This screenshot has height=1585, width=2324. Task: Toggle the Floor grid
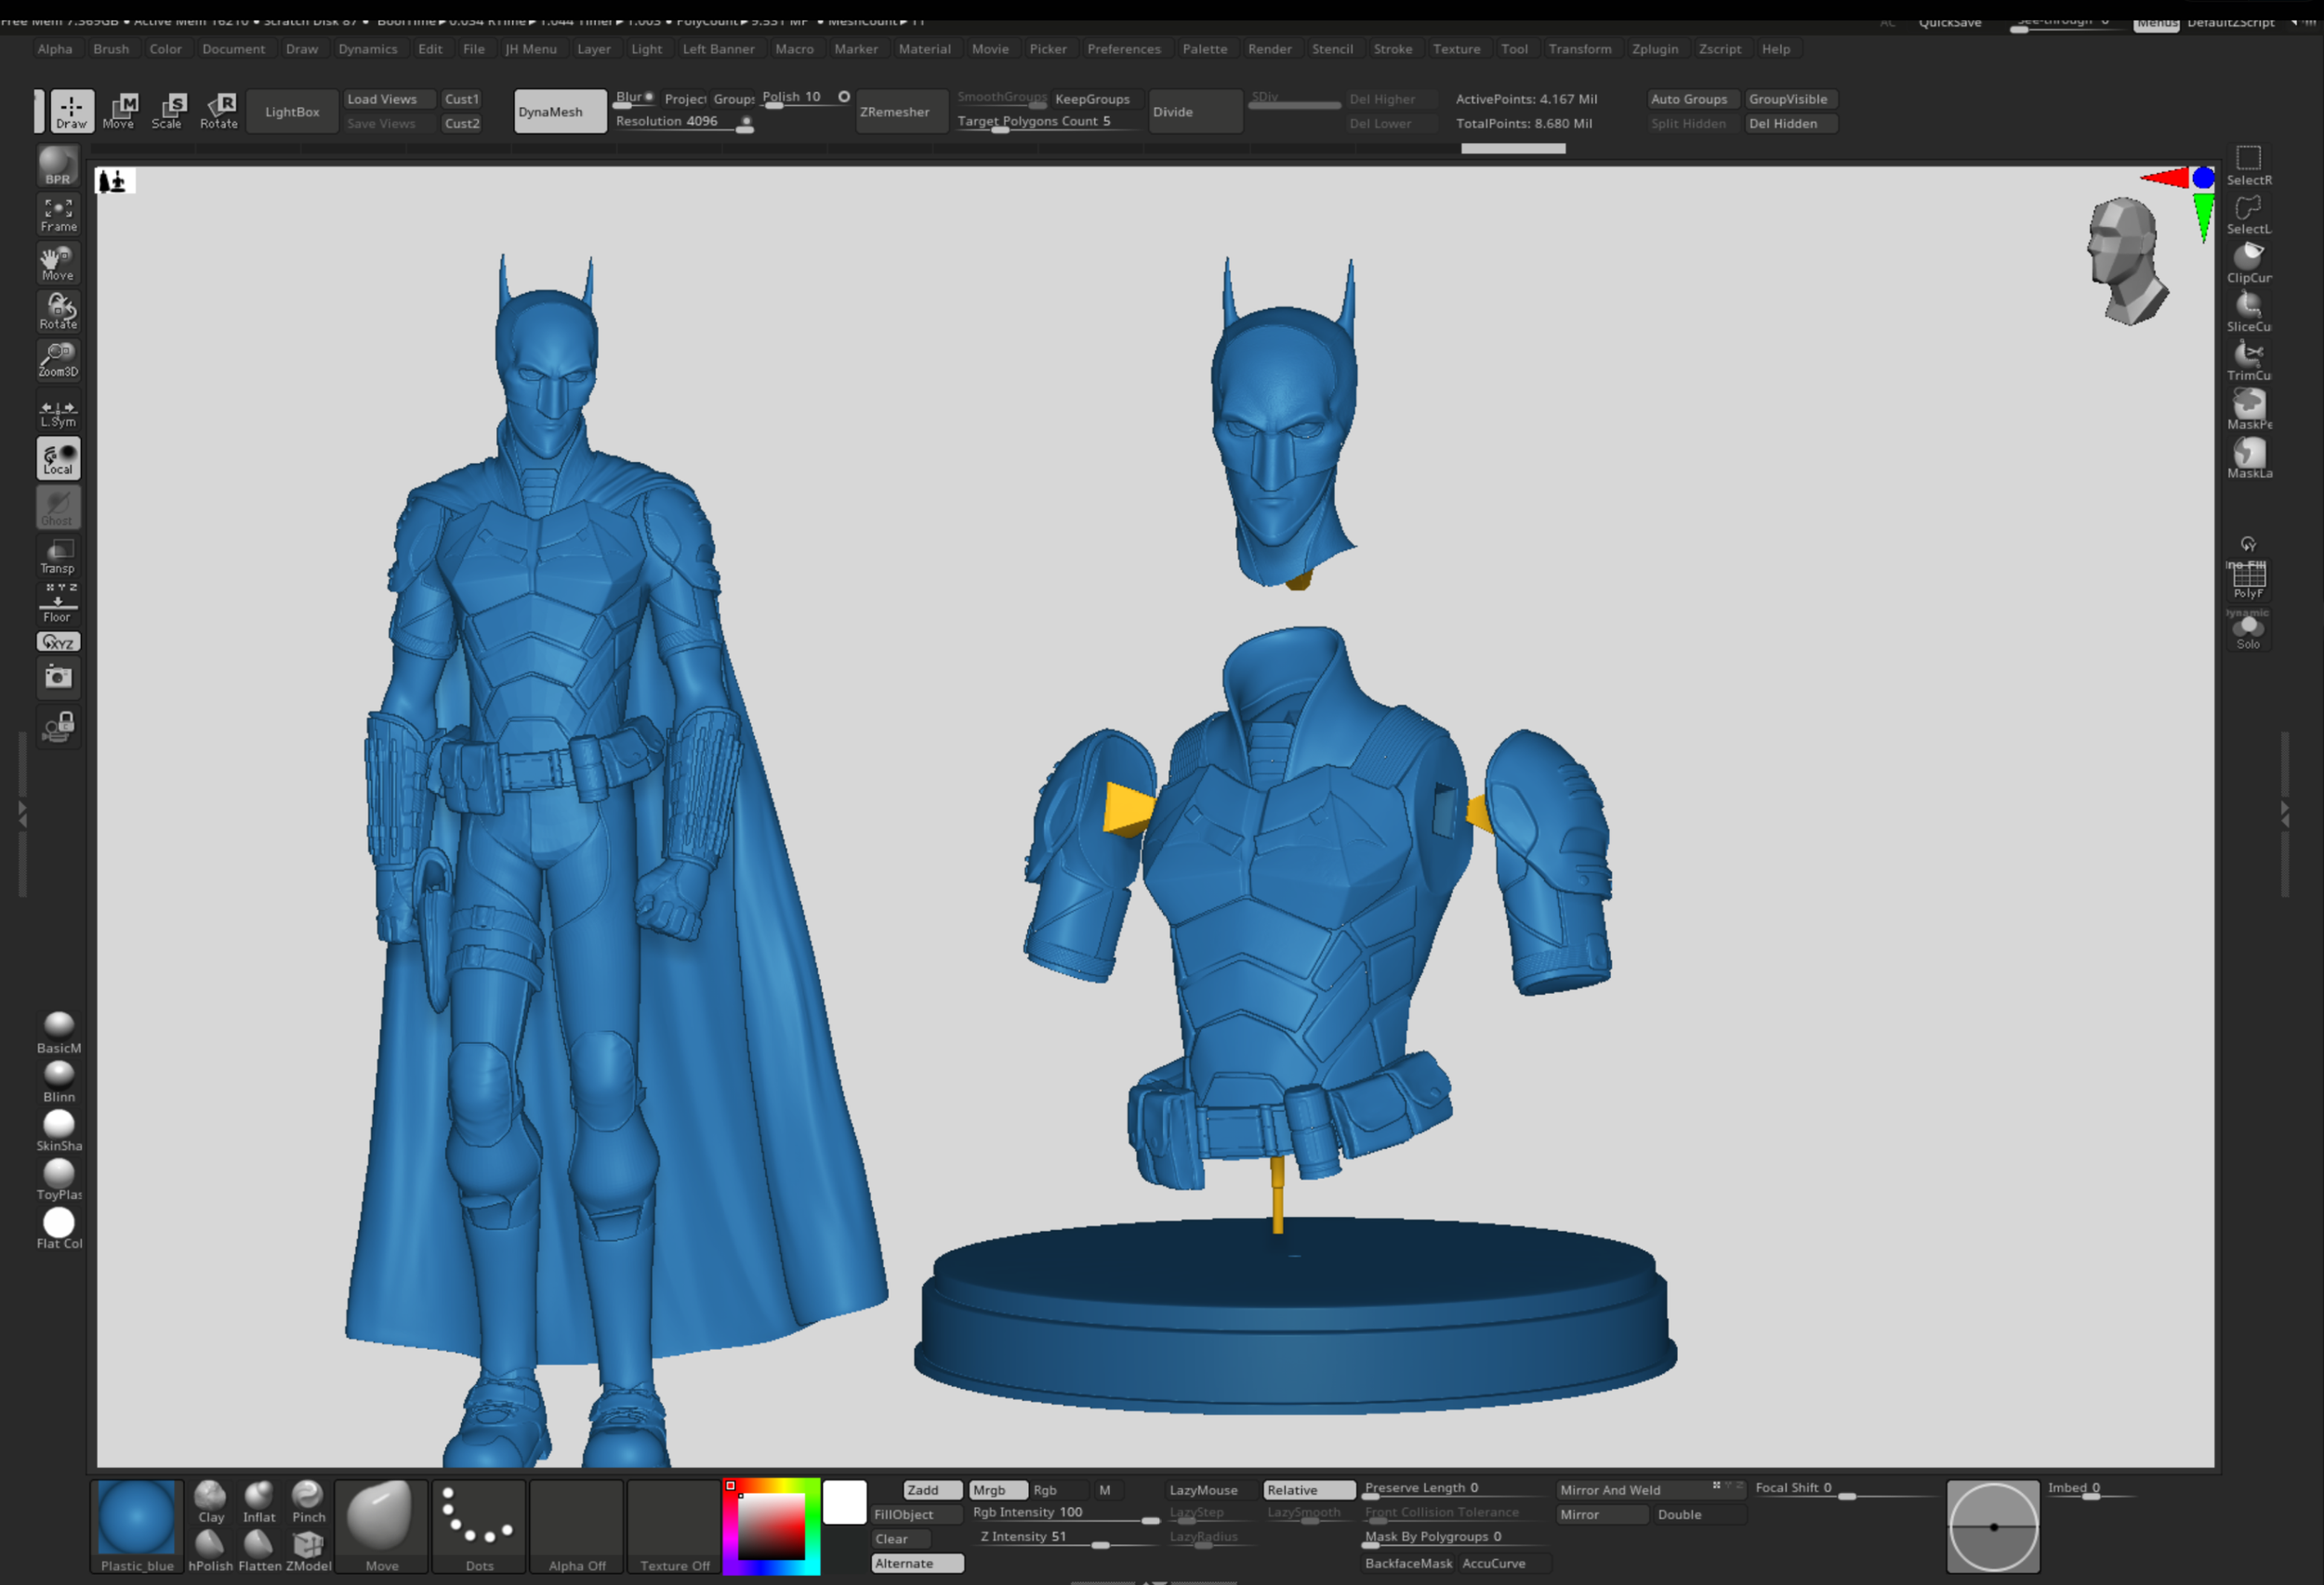click(58, 604)
